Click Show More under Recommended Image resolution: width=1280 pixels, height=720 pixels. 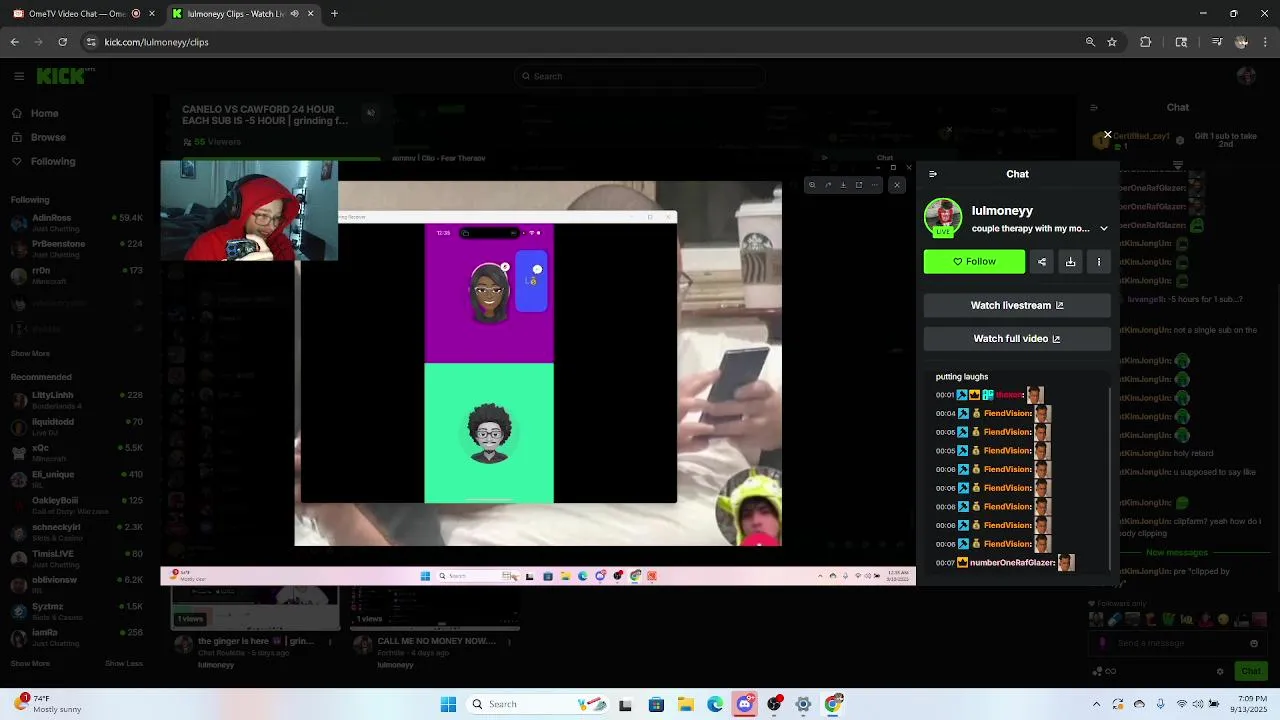30,663
